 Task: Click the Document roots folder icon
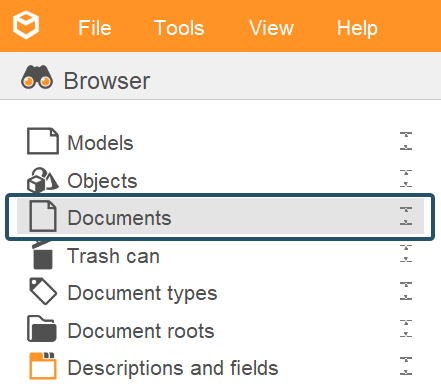pyautogui.click(x=42, y=329)
